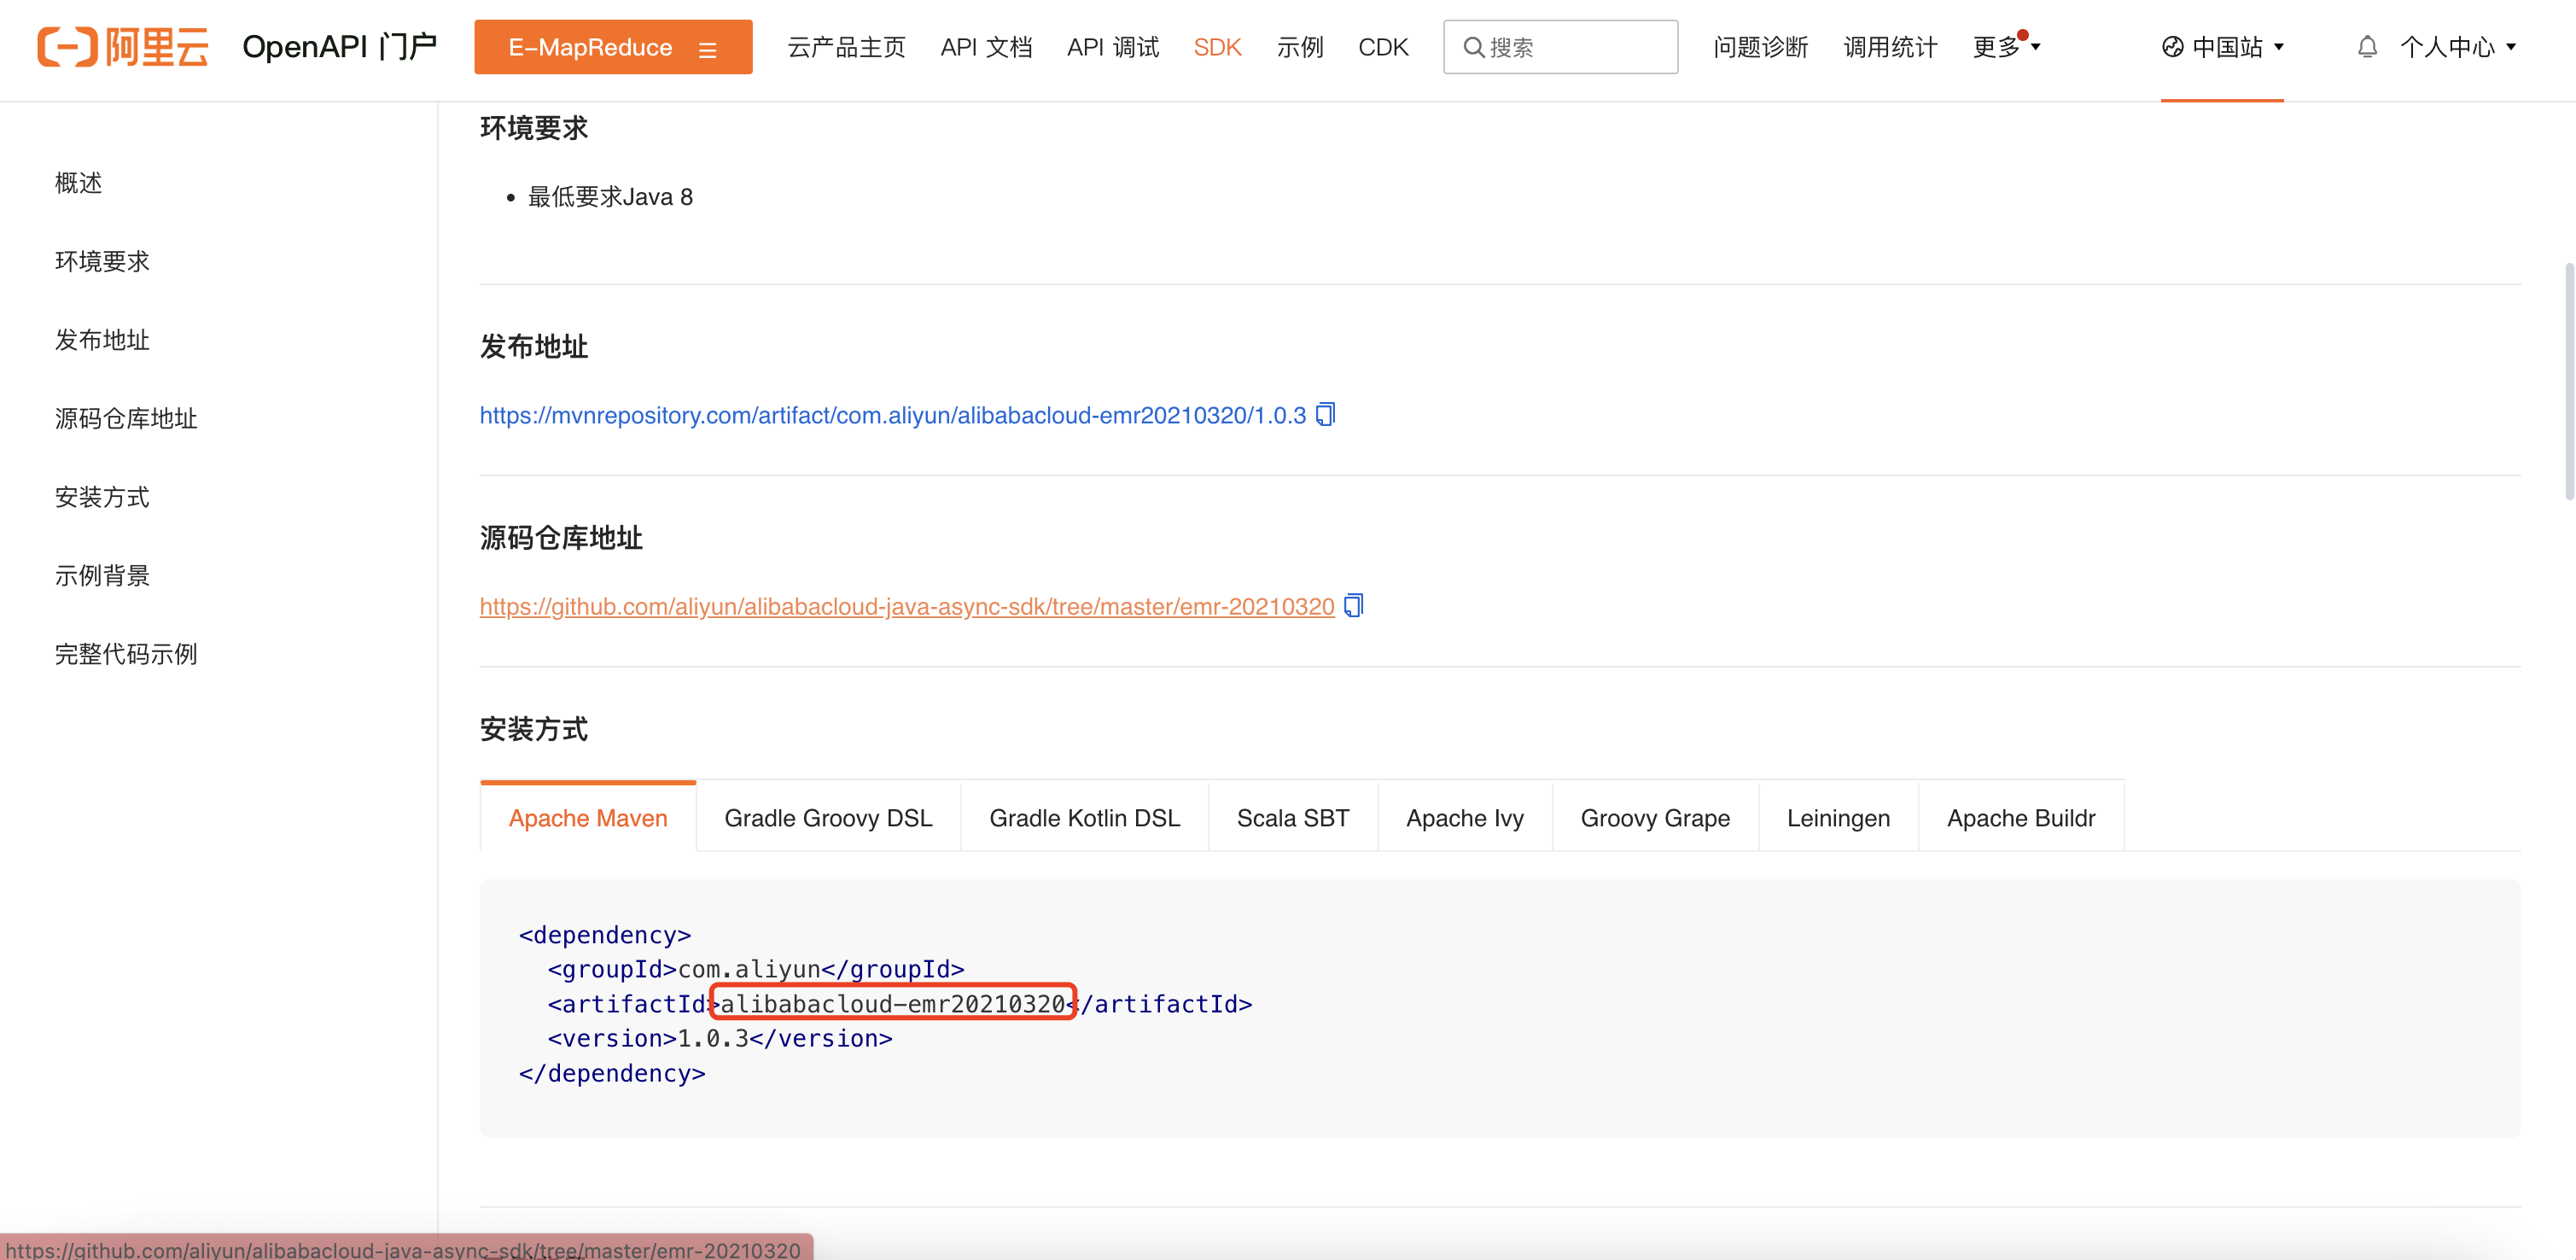Click the Aliyun logo icon
The image size is (2576, 1260).
coord(67,47)
